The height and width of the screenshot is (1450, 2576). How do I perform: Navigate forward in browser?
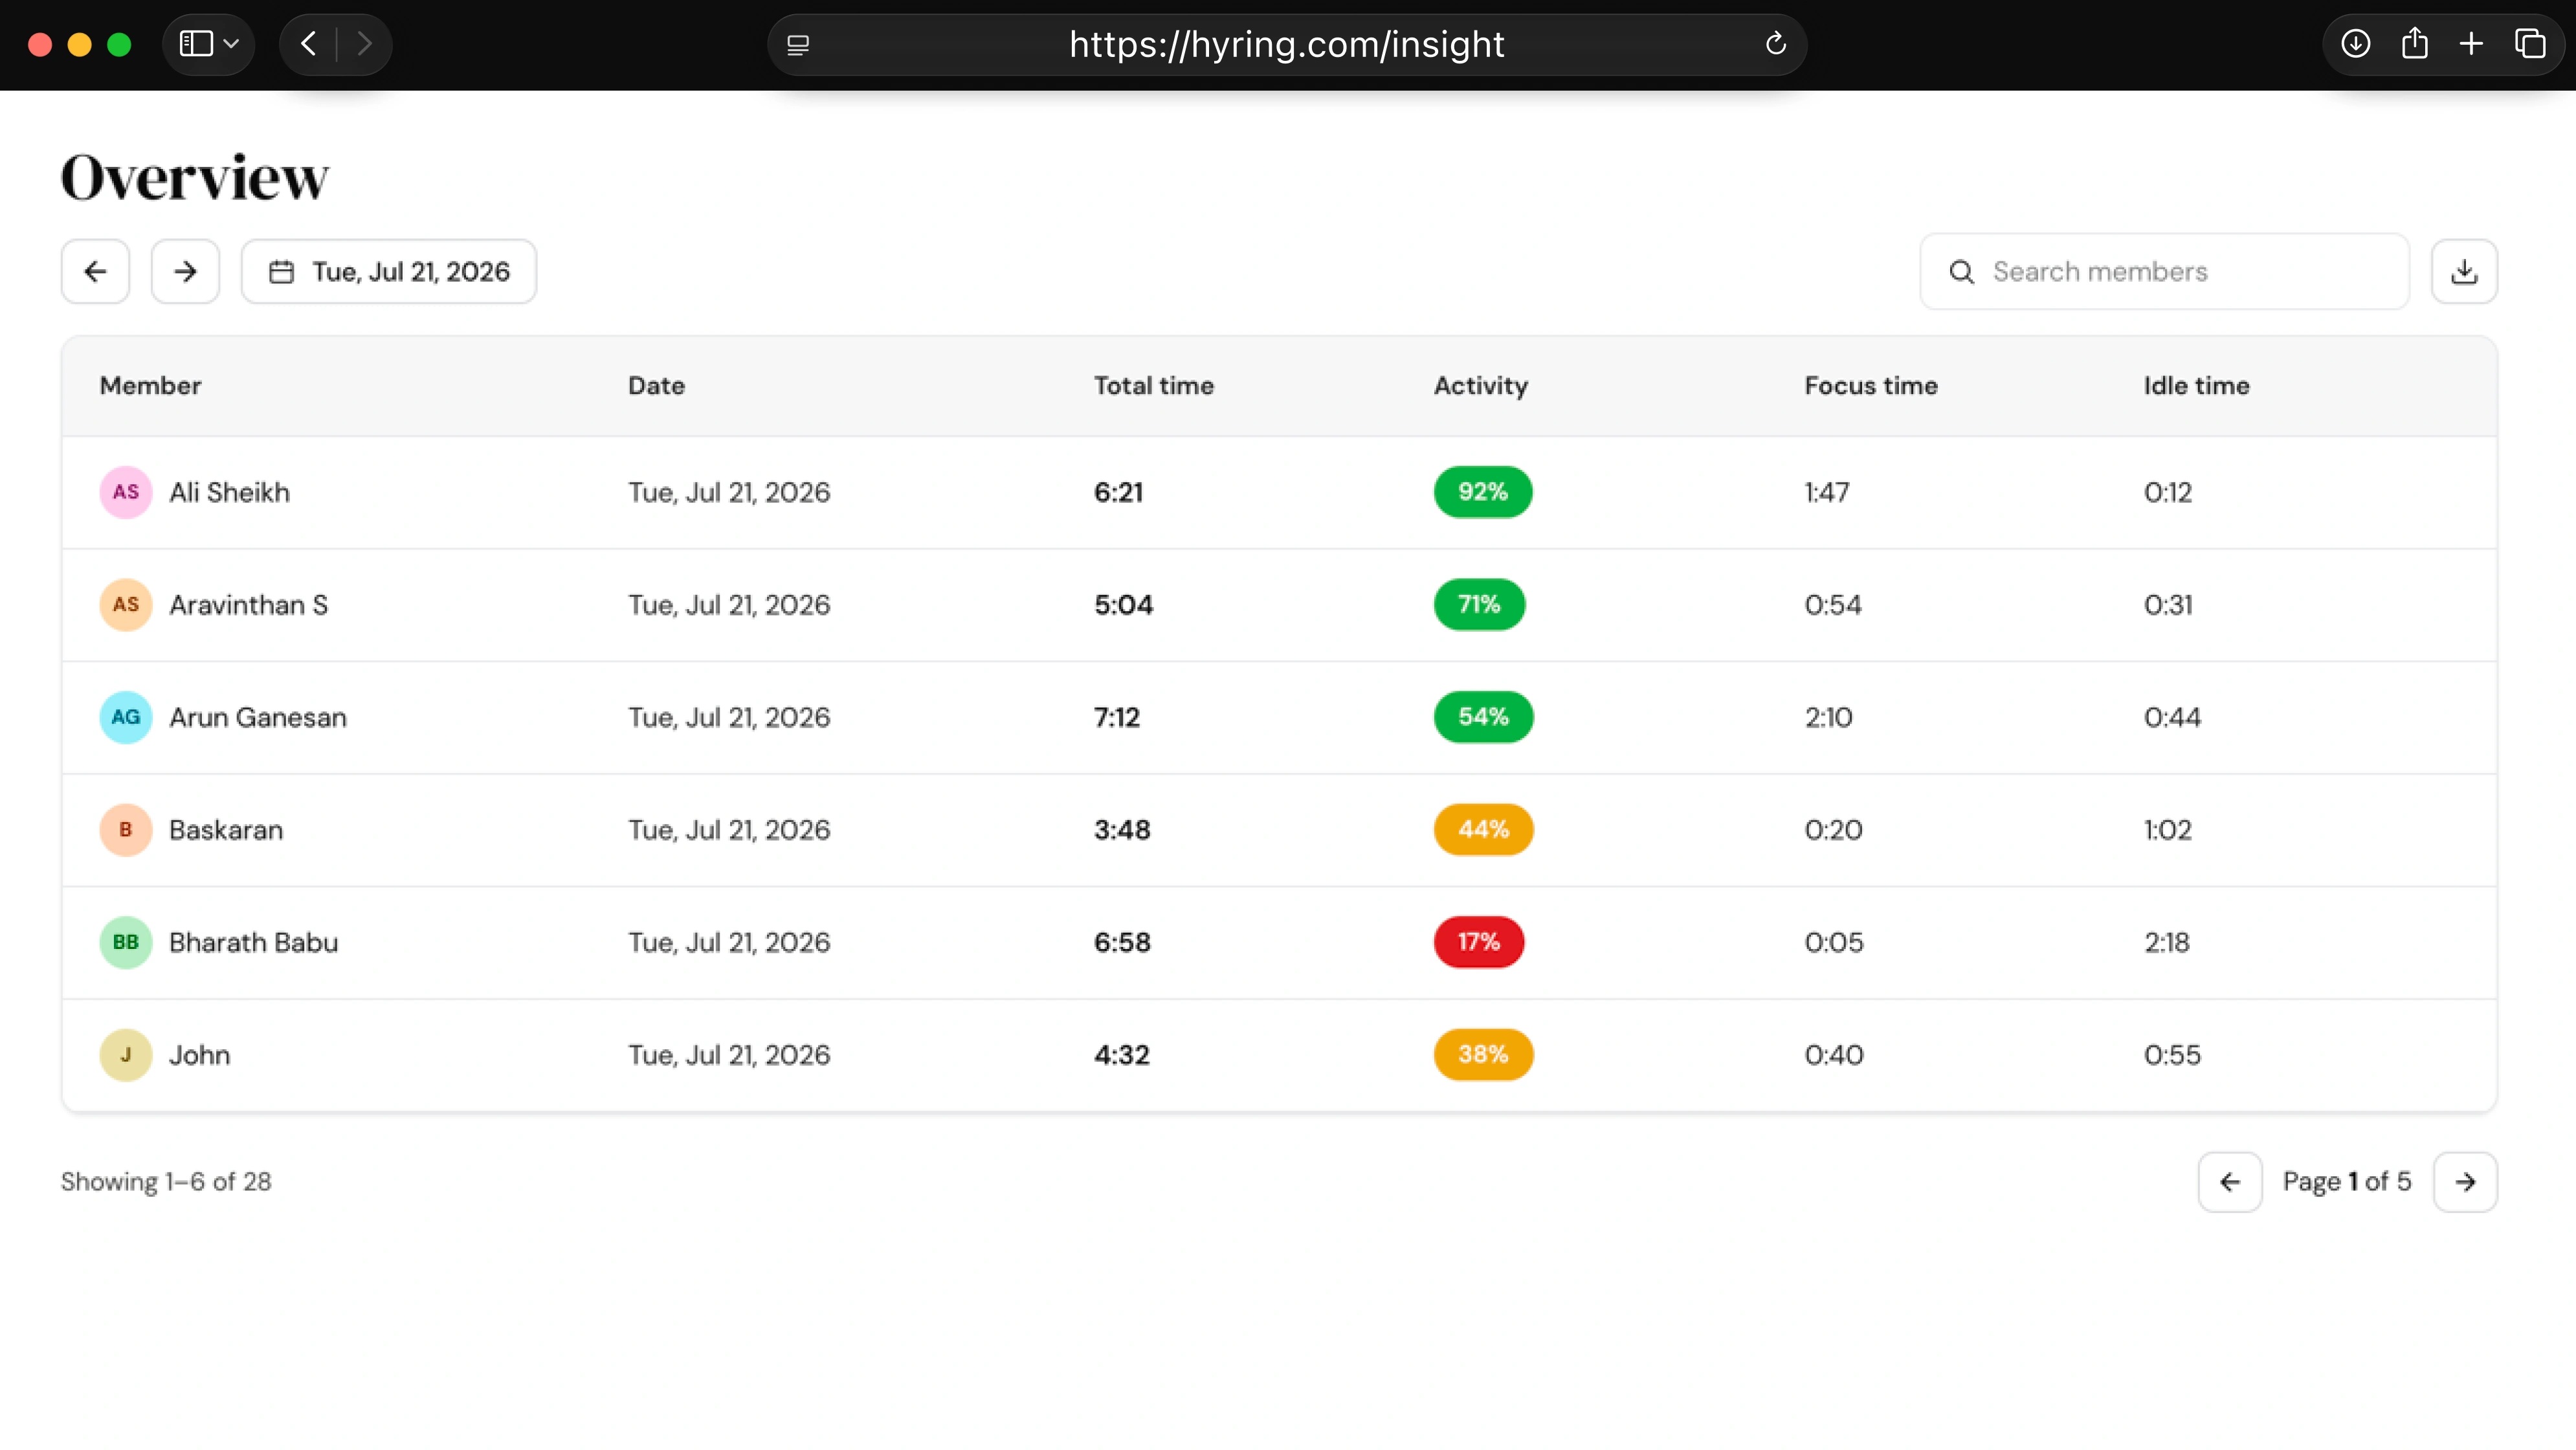coord(364,44)
